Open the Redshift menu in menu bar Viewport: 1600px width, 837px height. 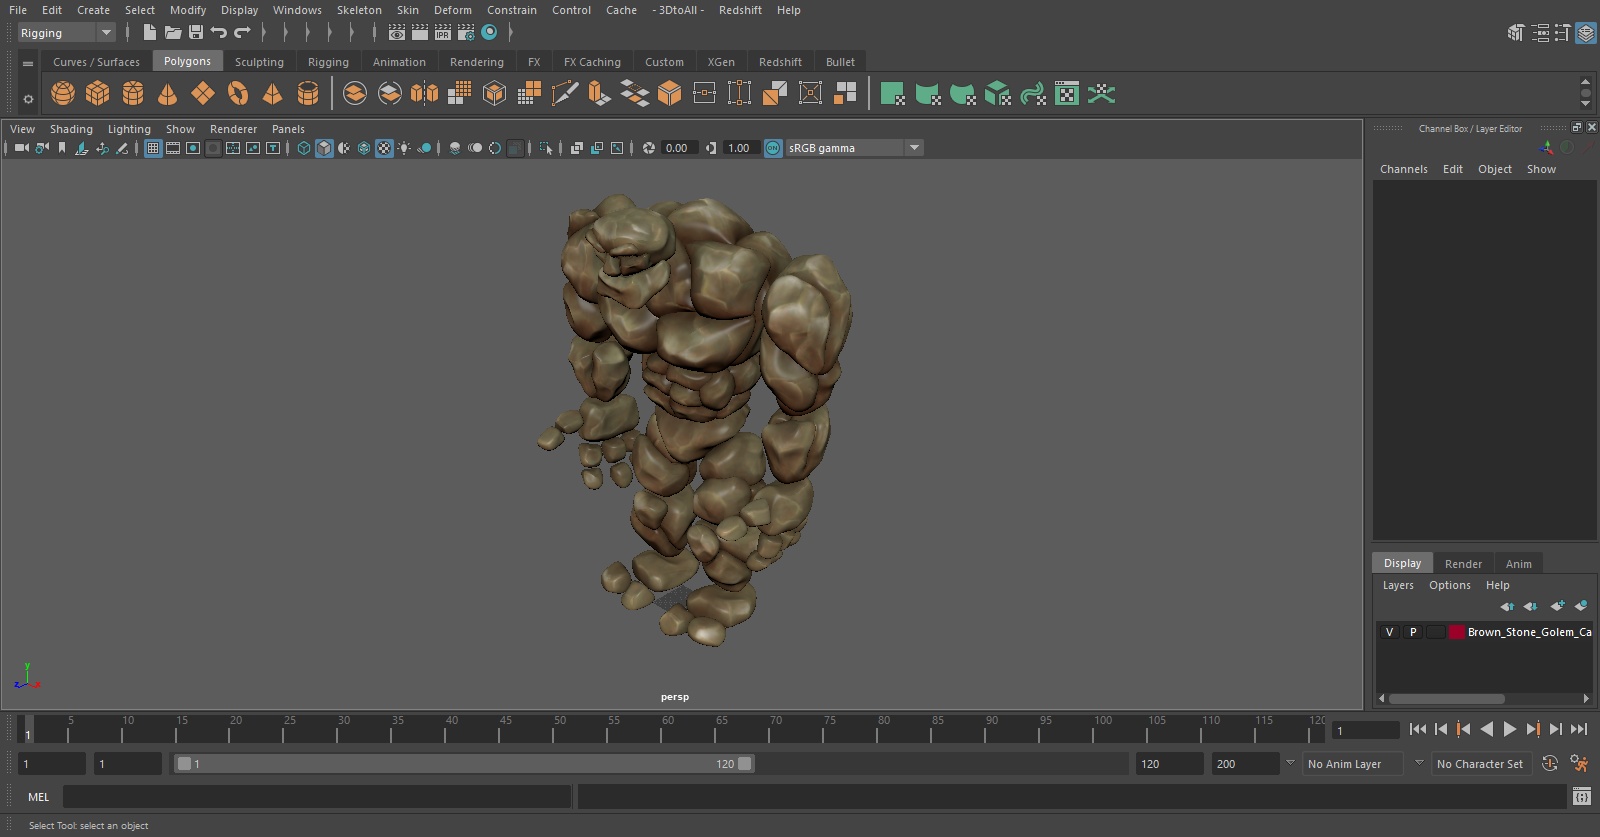click(x=740, y=10)
